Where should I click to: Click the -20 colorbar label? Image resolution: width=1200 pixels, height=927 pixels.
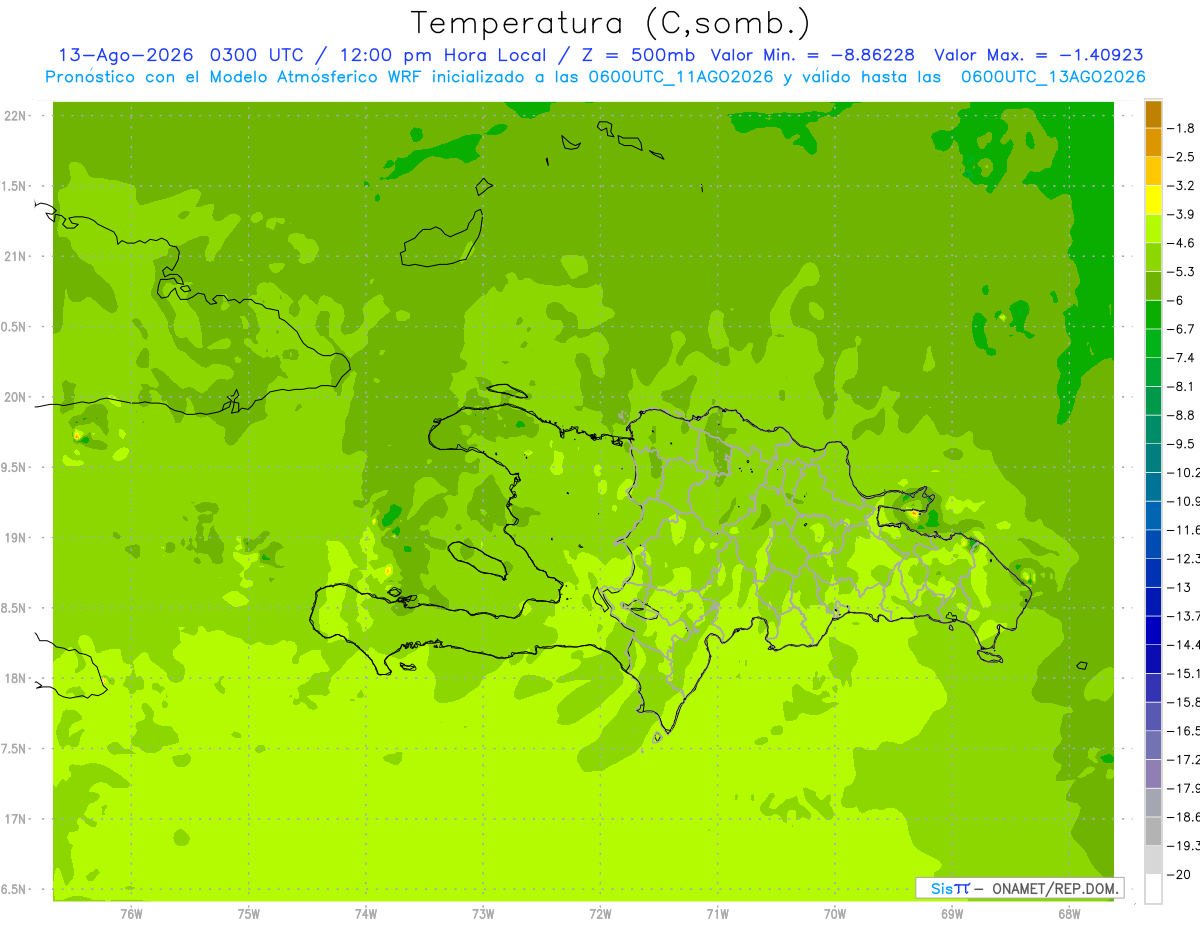[1180, 874]
